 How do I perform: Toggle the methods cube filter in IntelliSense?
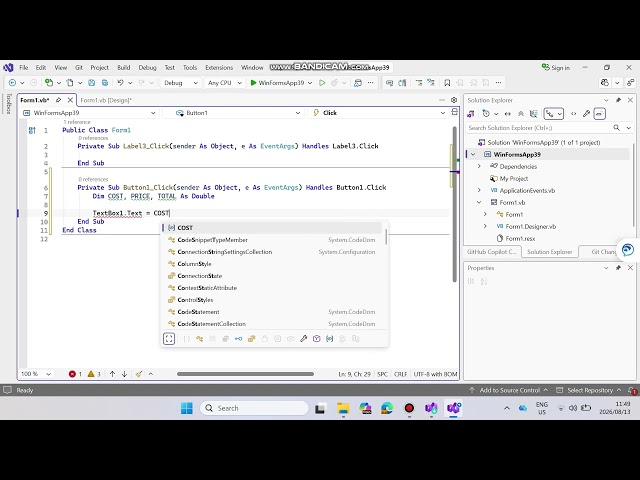pos(316,338)
